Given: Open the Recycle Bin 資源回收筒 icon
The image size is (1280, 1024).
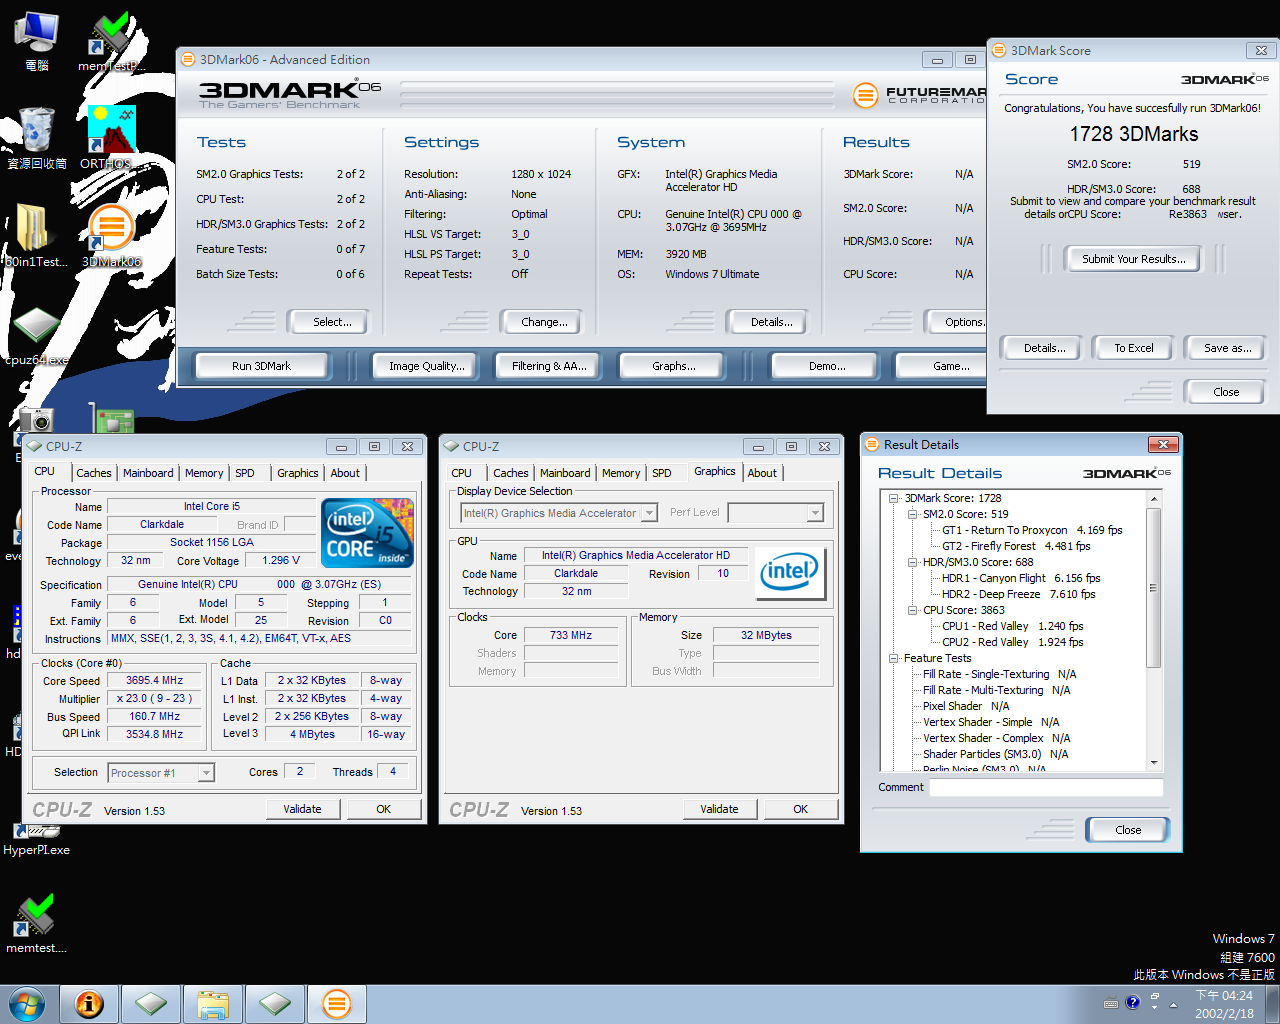Looking at the screenshot, I should (37, 138).
